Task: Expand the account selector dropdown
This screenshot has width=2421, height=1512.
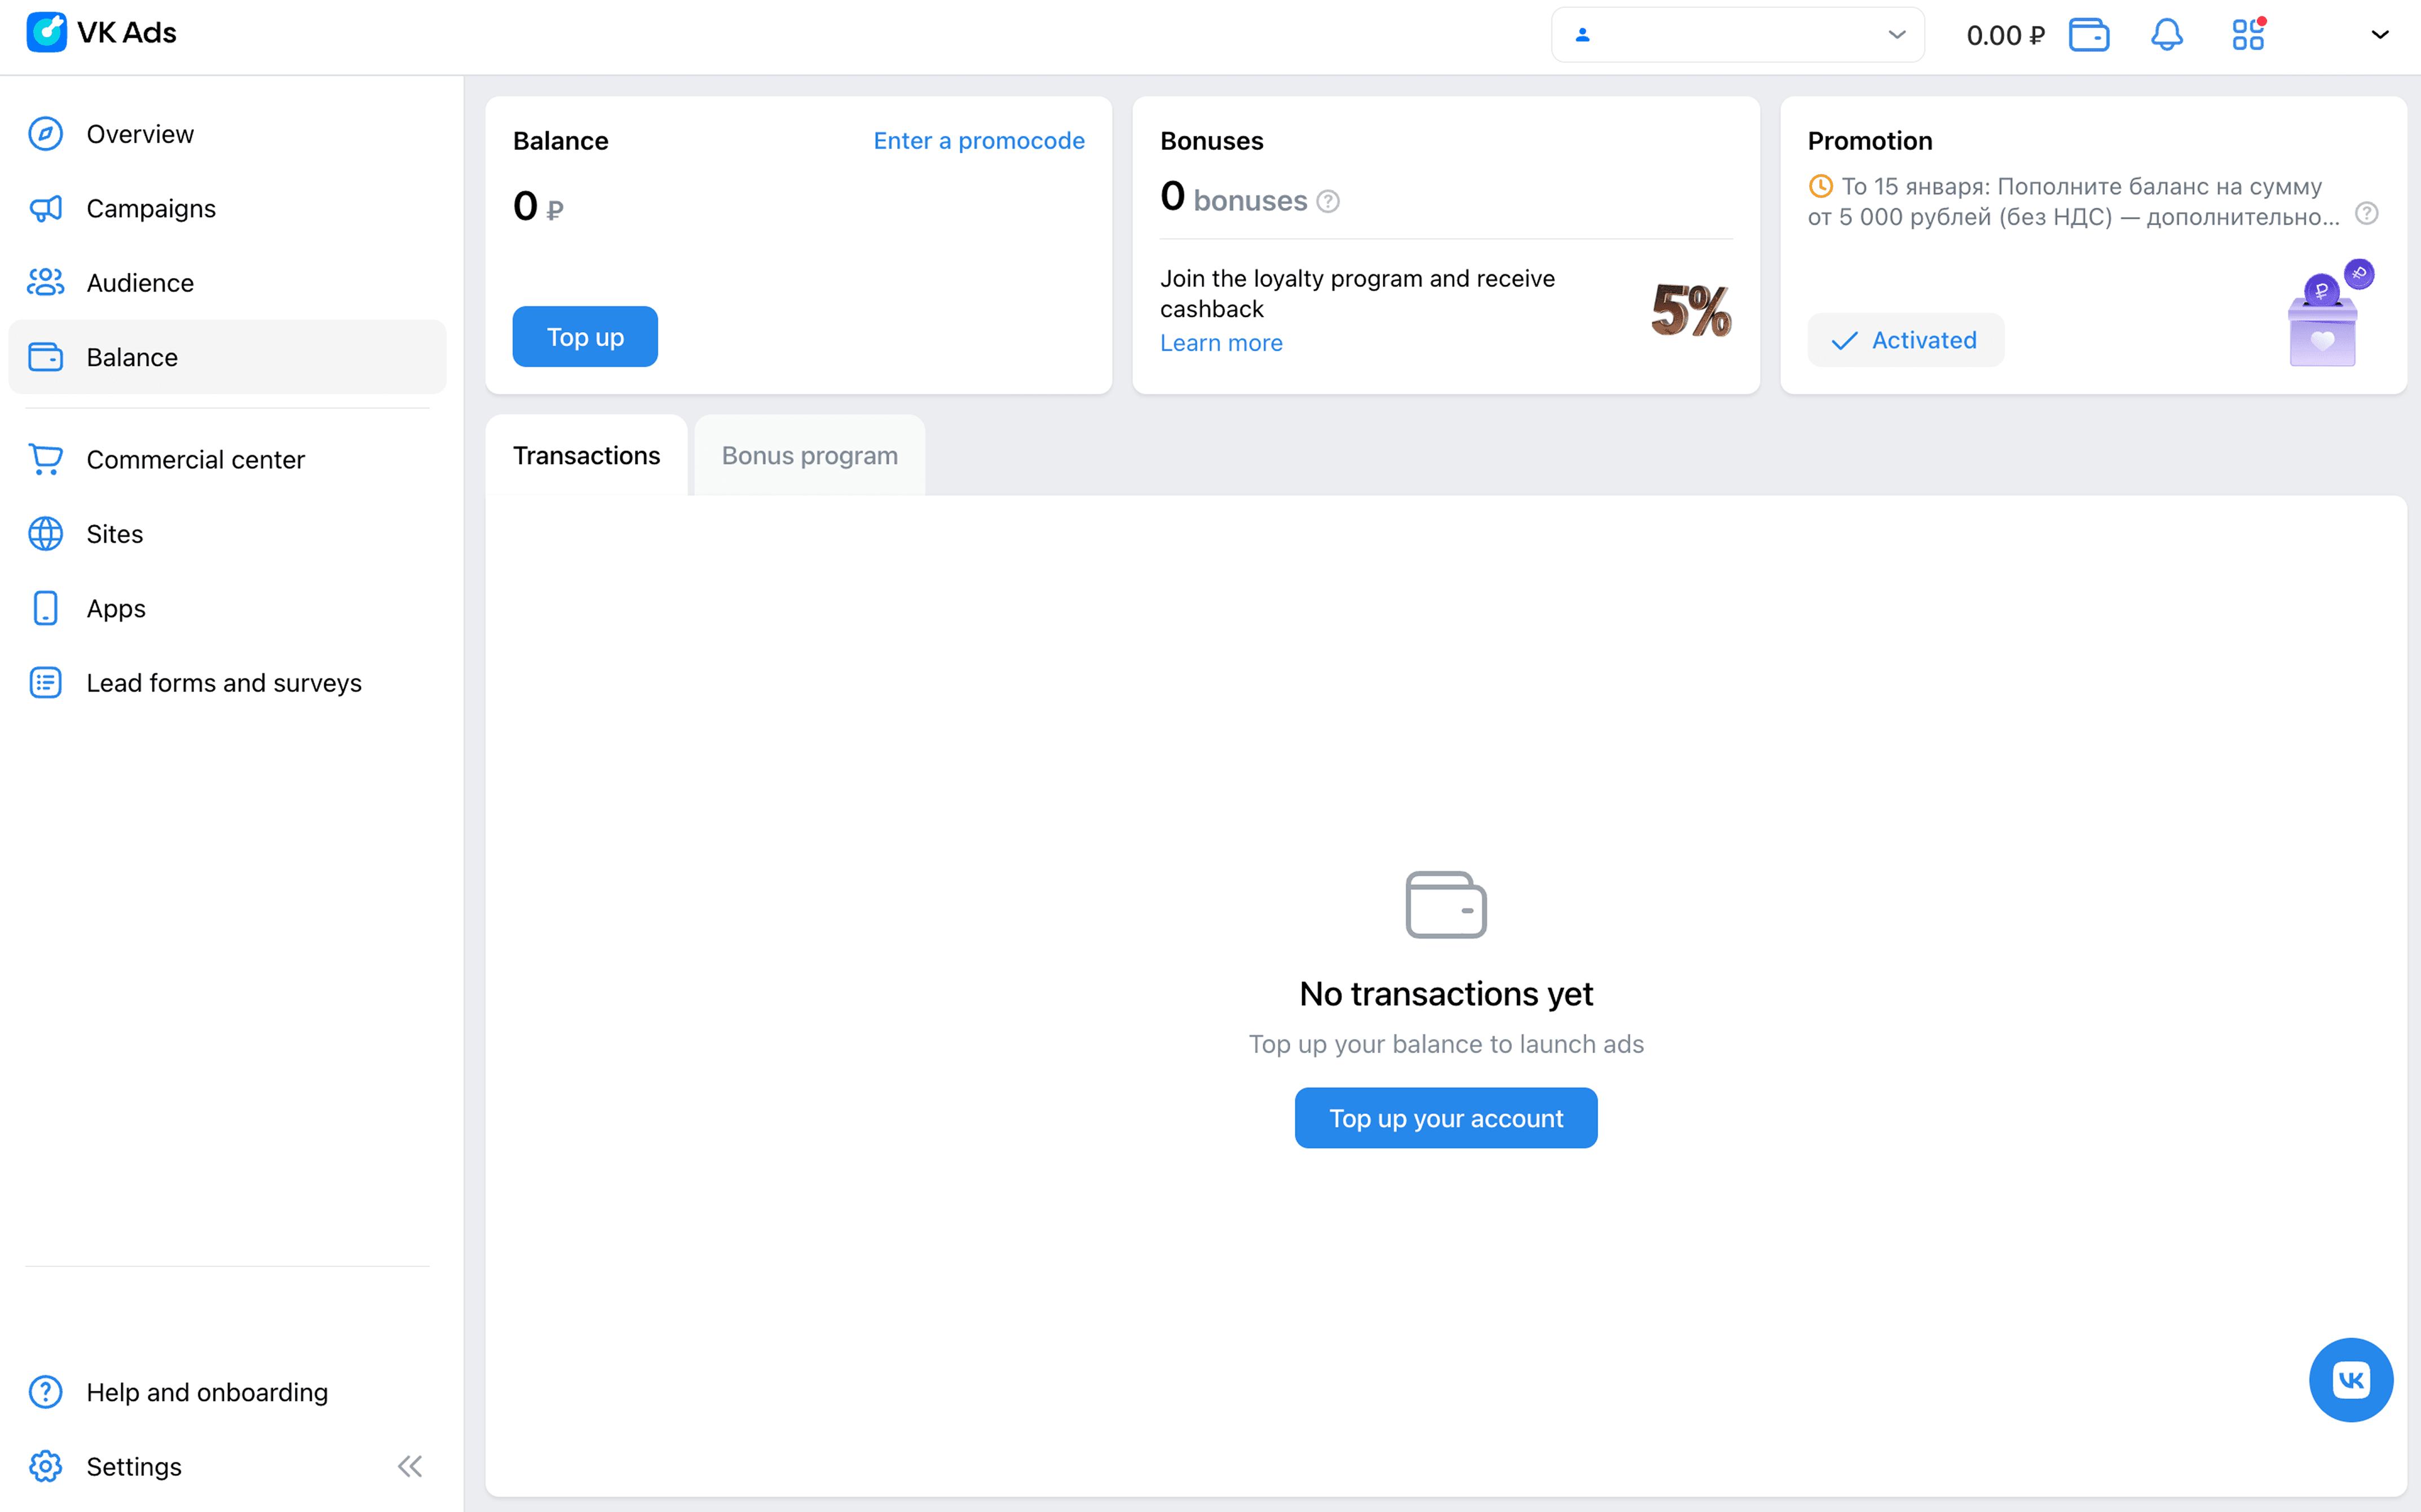Action: coord(1737,35)
